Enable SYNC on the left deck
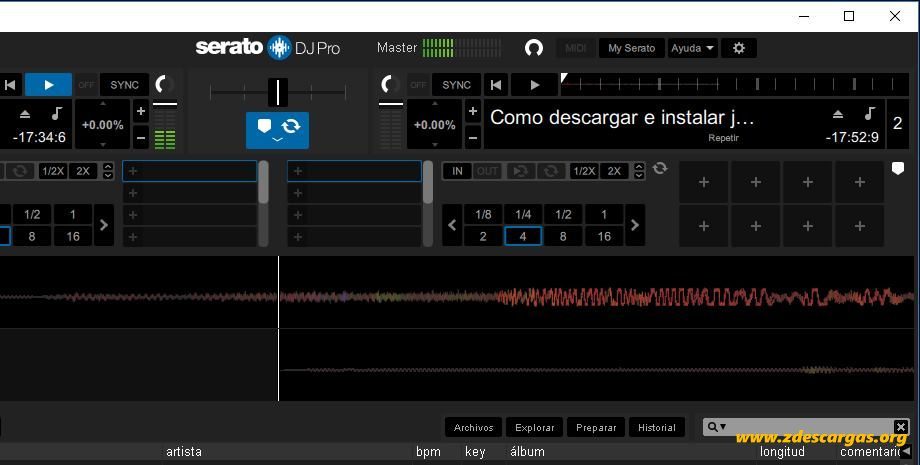This screenshot has height=465, width=920. click(x=124, y=85)
